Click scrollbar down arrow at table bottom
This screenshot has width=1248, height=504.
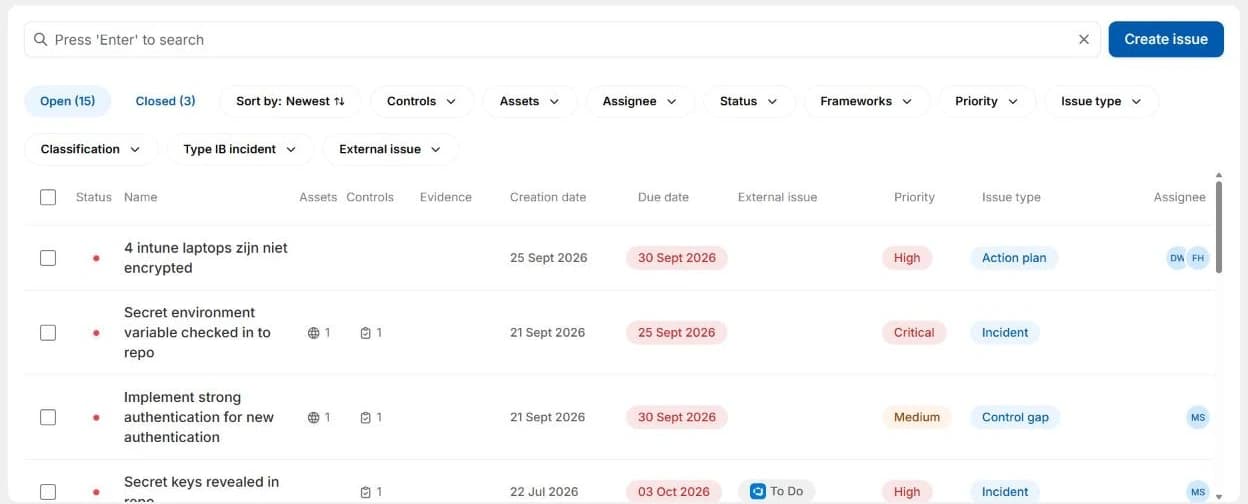tap(1218, 495)
